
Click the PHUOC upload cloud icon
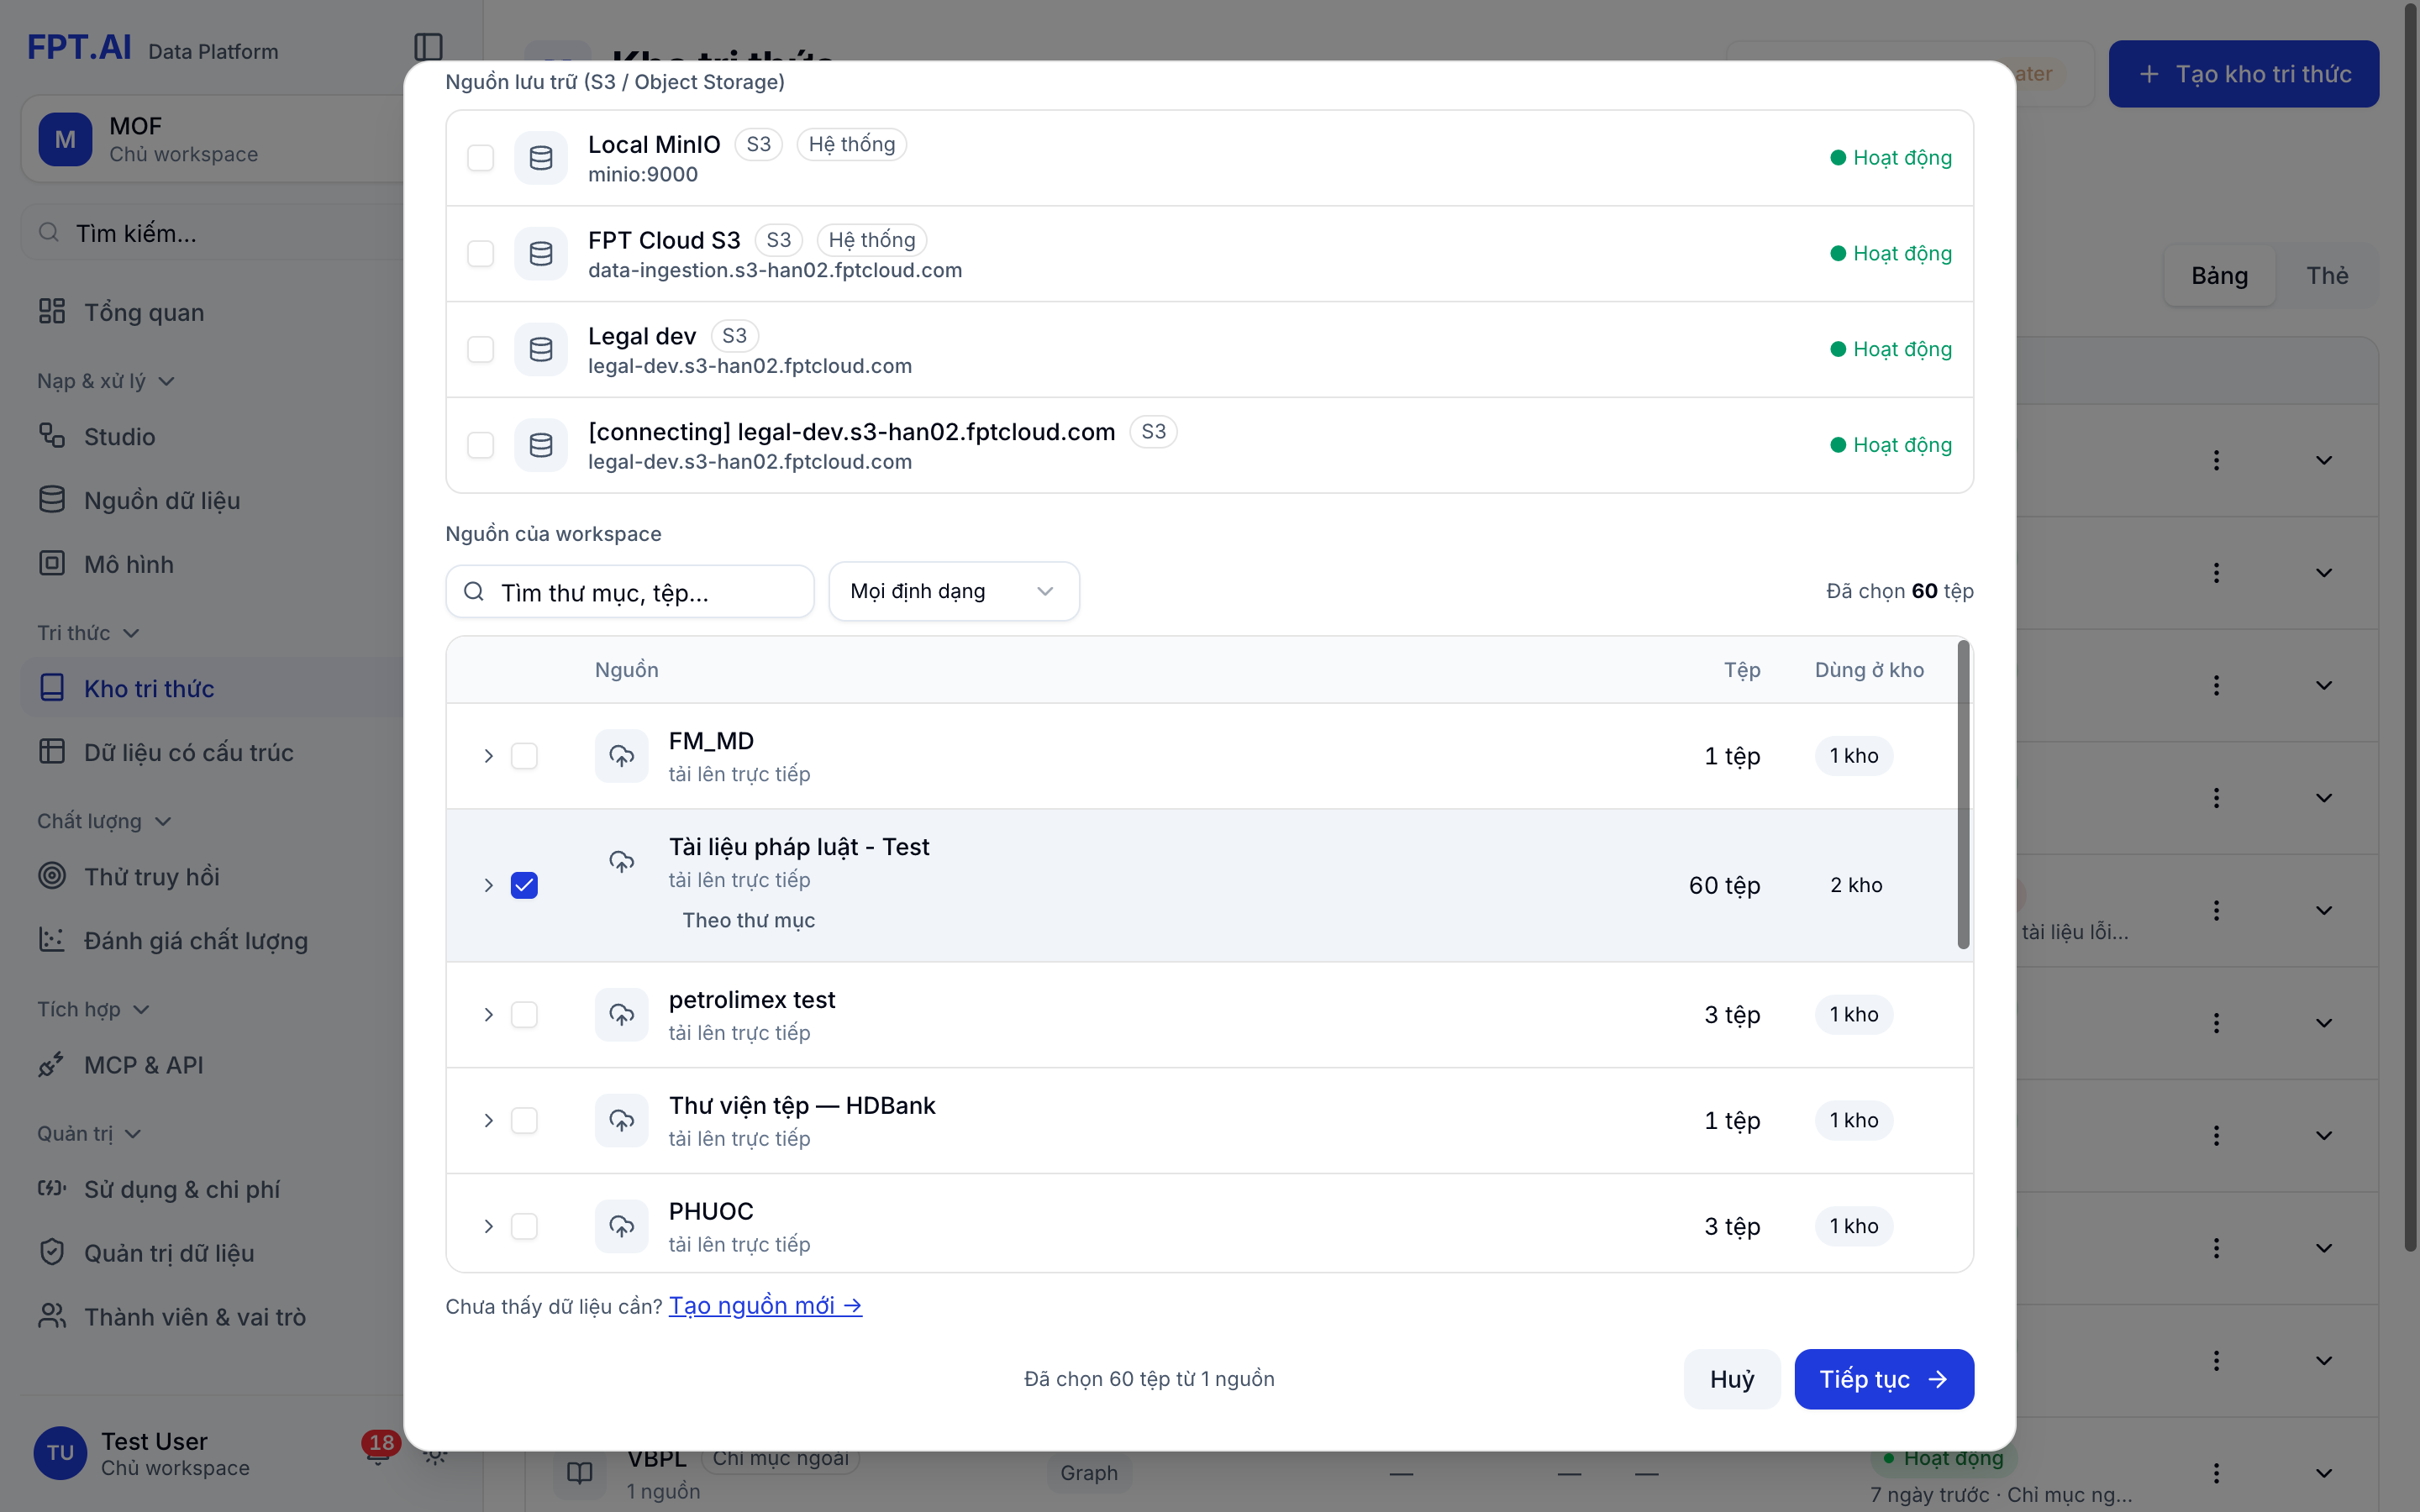[622, 1226]
